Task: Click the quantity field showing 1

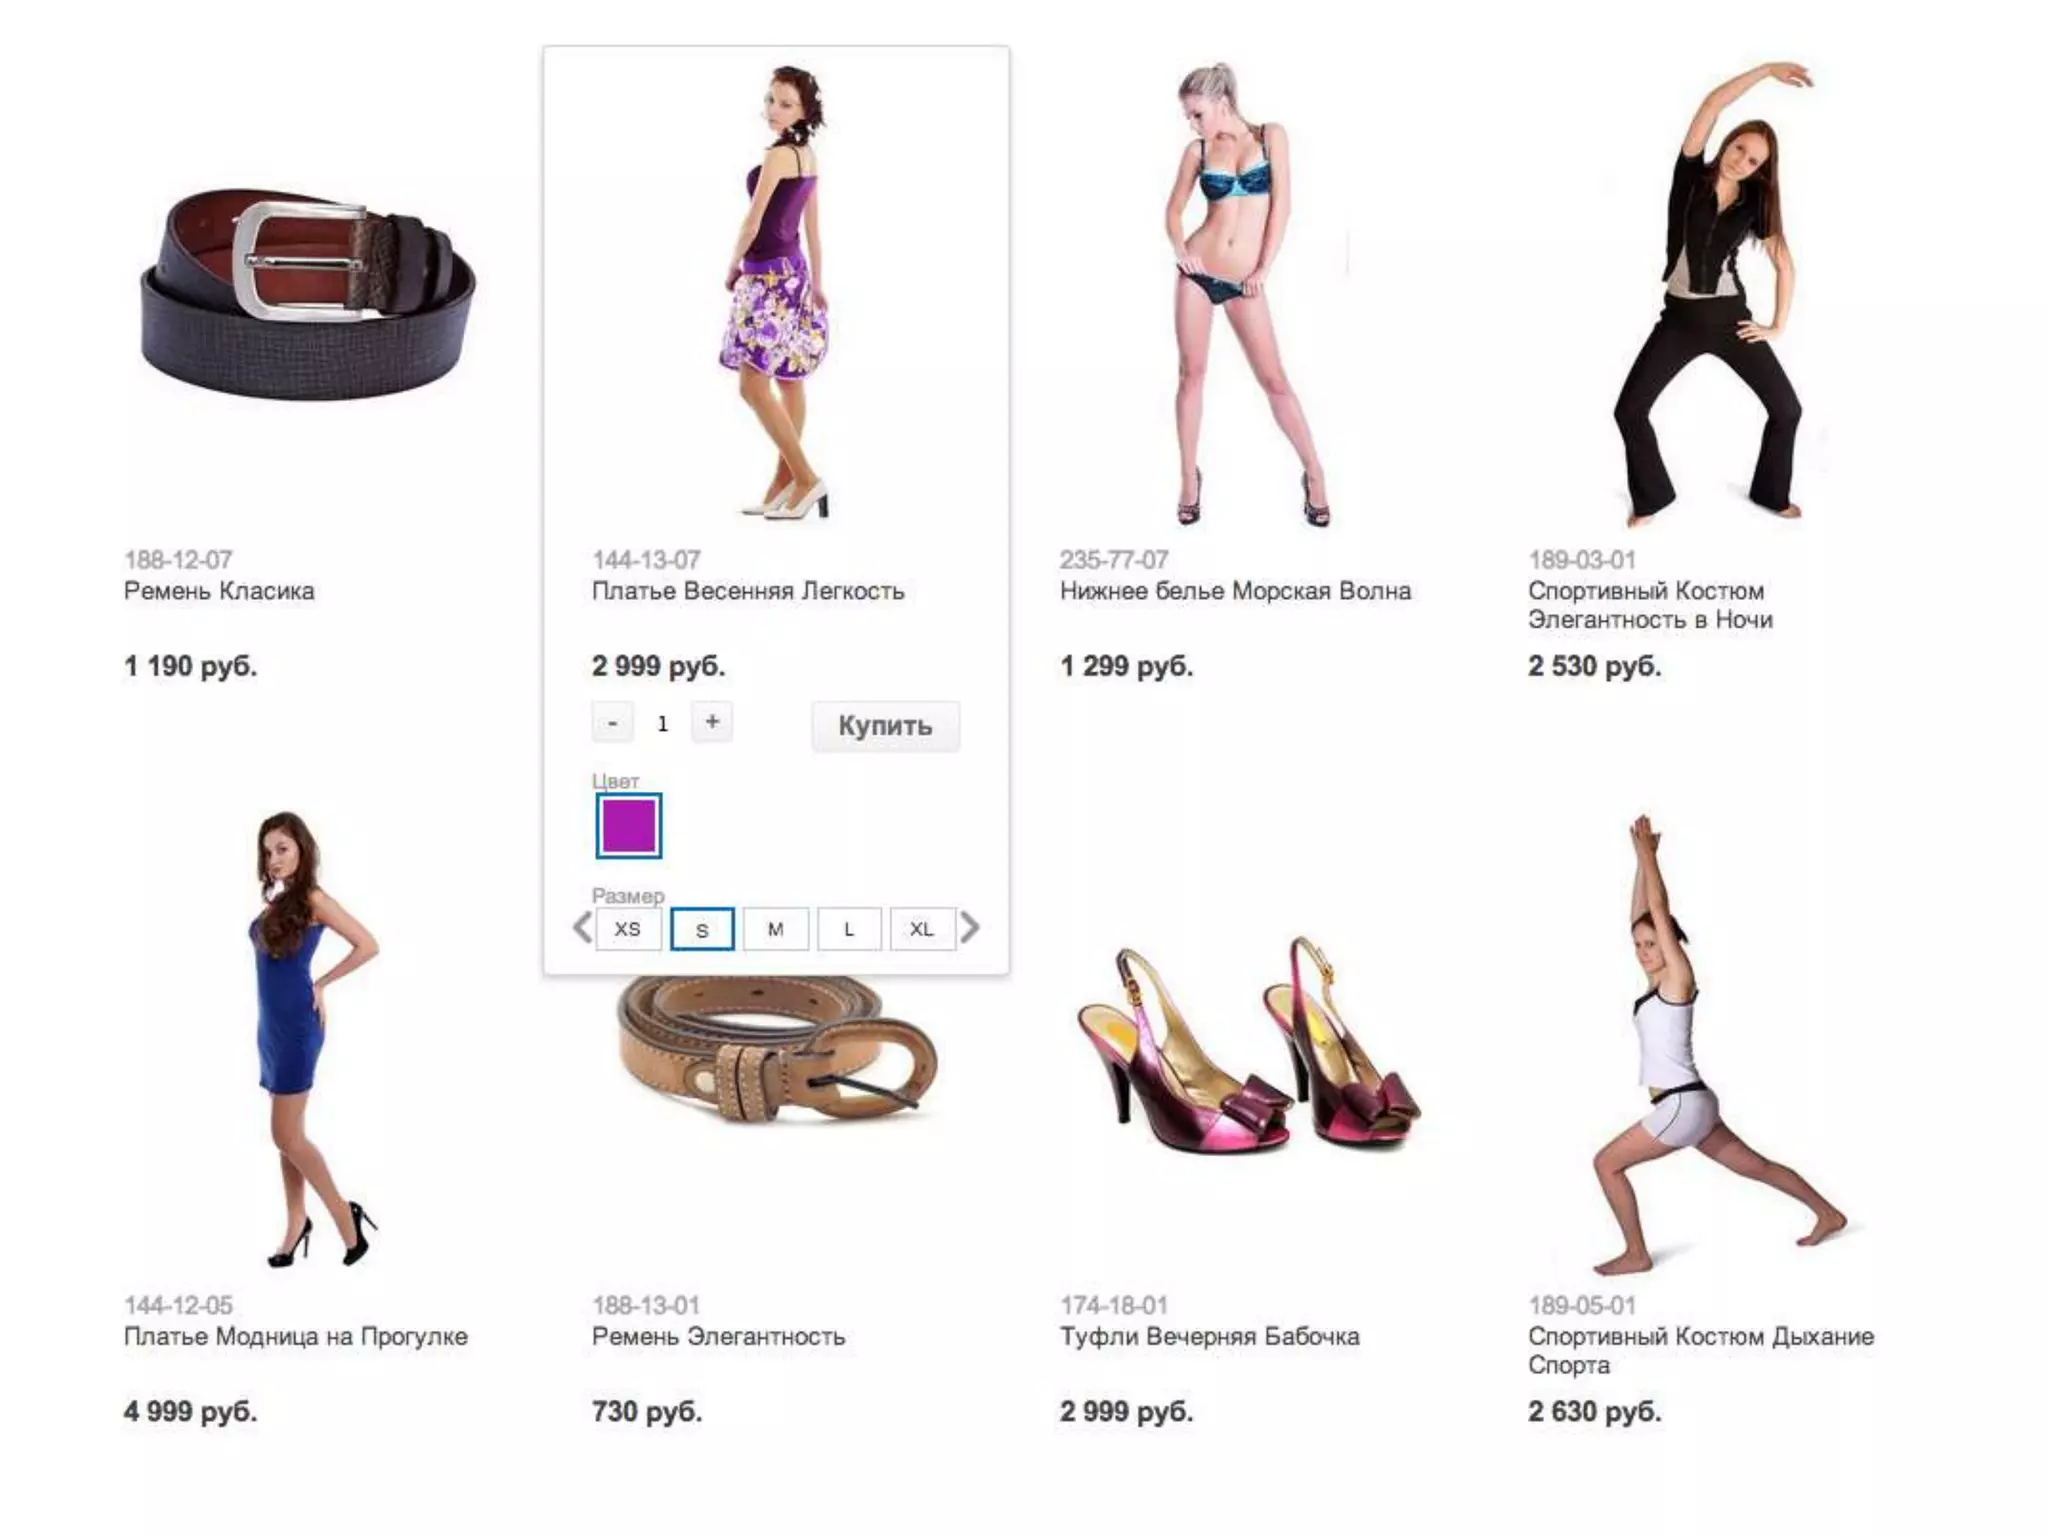Action: pos(662,723)
